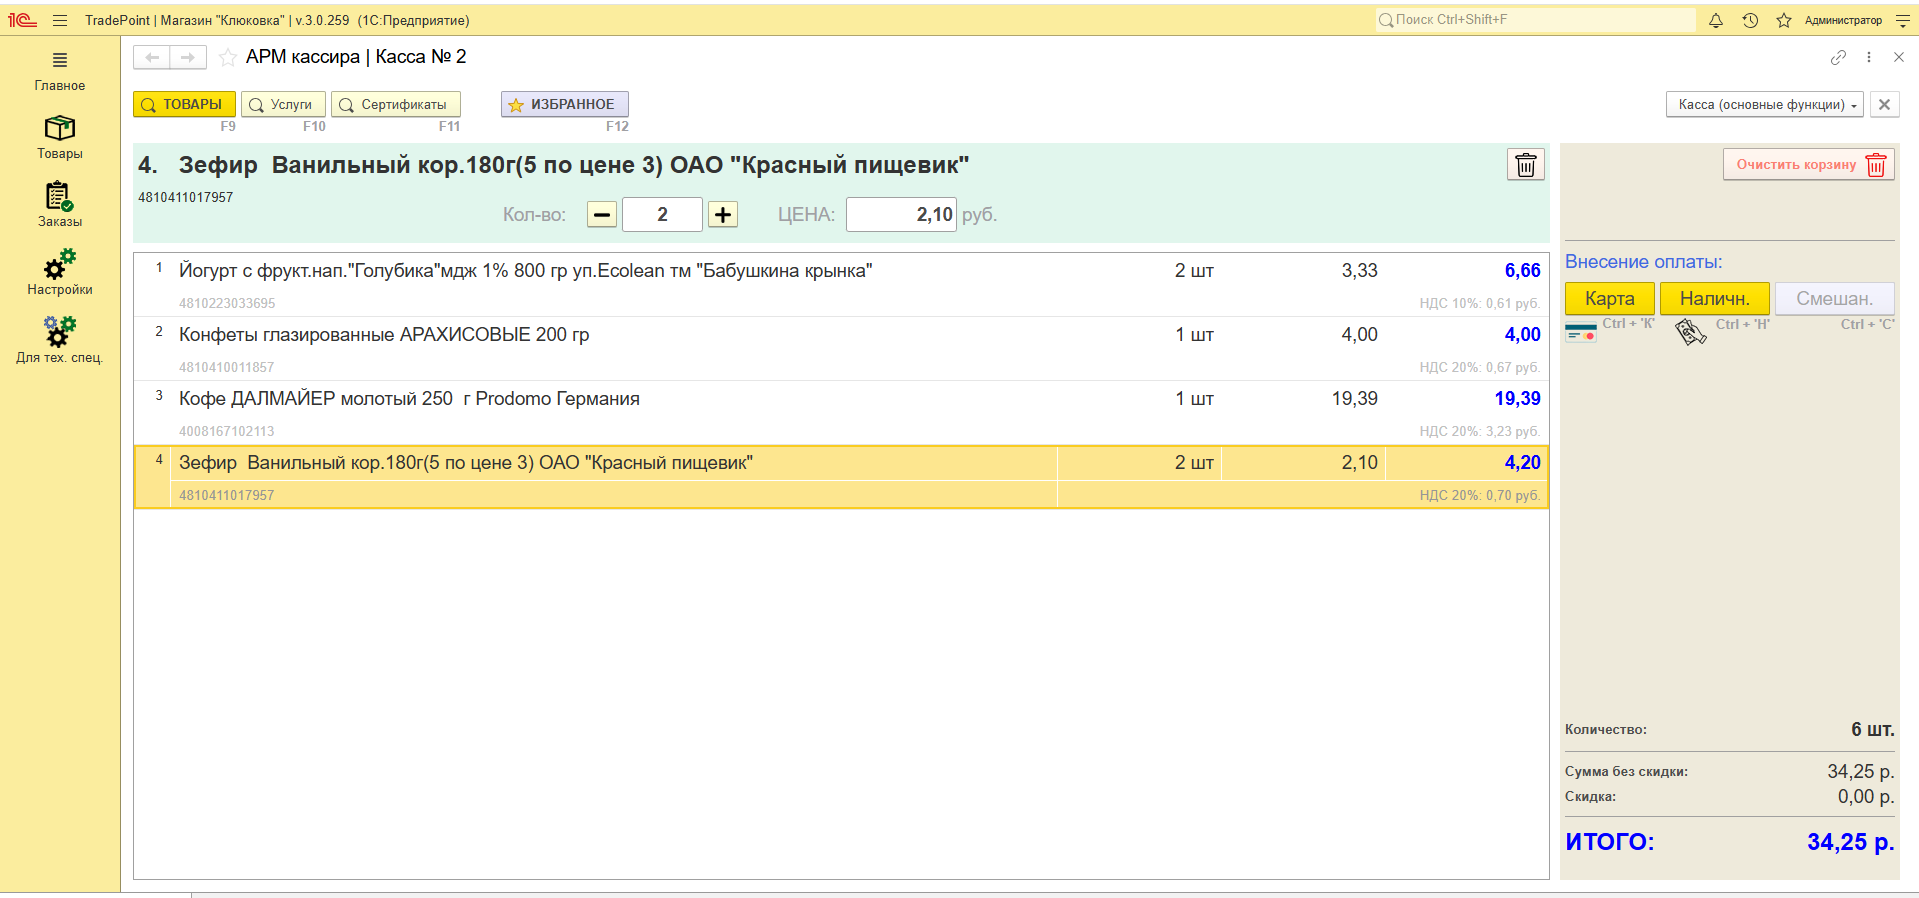The height and width of the screenshot is (898, 1919).
Task: Open the history clock icon
Action: [x=1750, y=20]
